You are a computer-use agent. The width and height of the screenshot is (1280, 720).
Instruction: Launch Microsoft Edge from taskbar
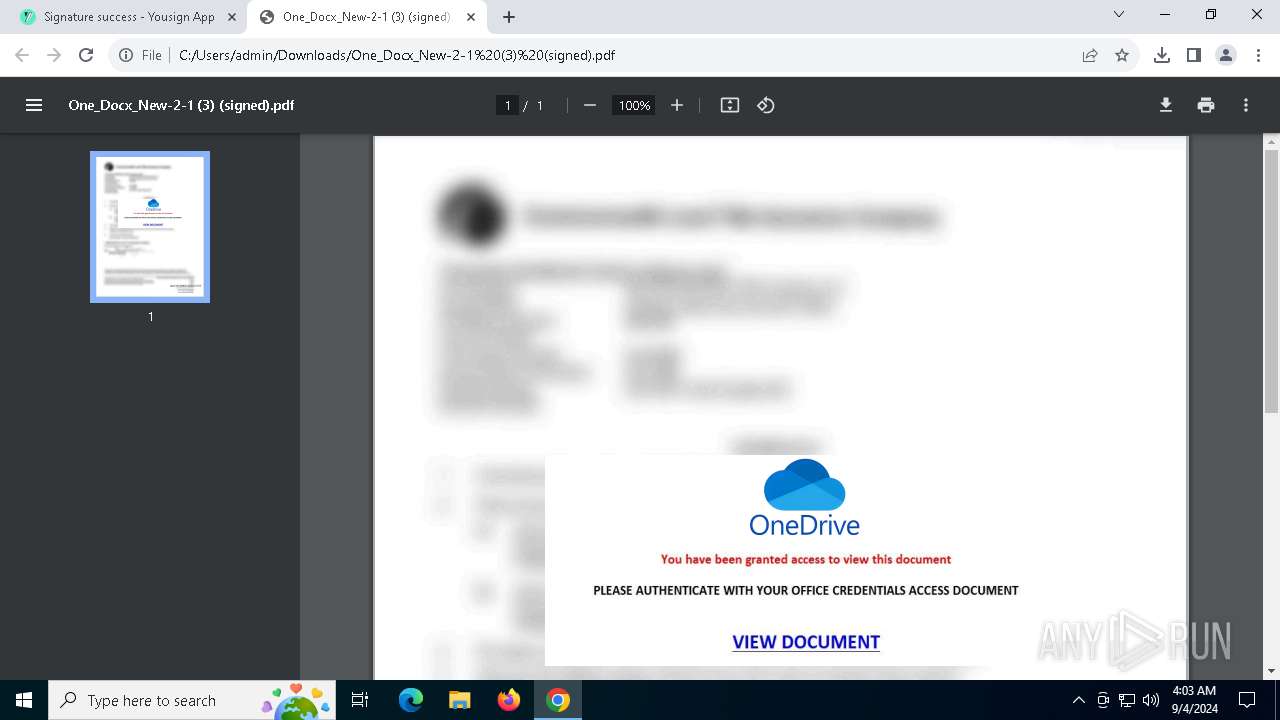pos(411,700)
